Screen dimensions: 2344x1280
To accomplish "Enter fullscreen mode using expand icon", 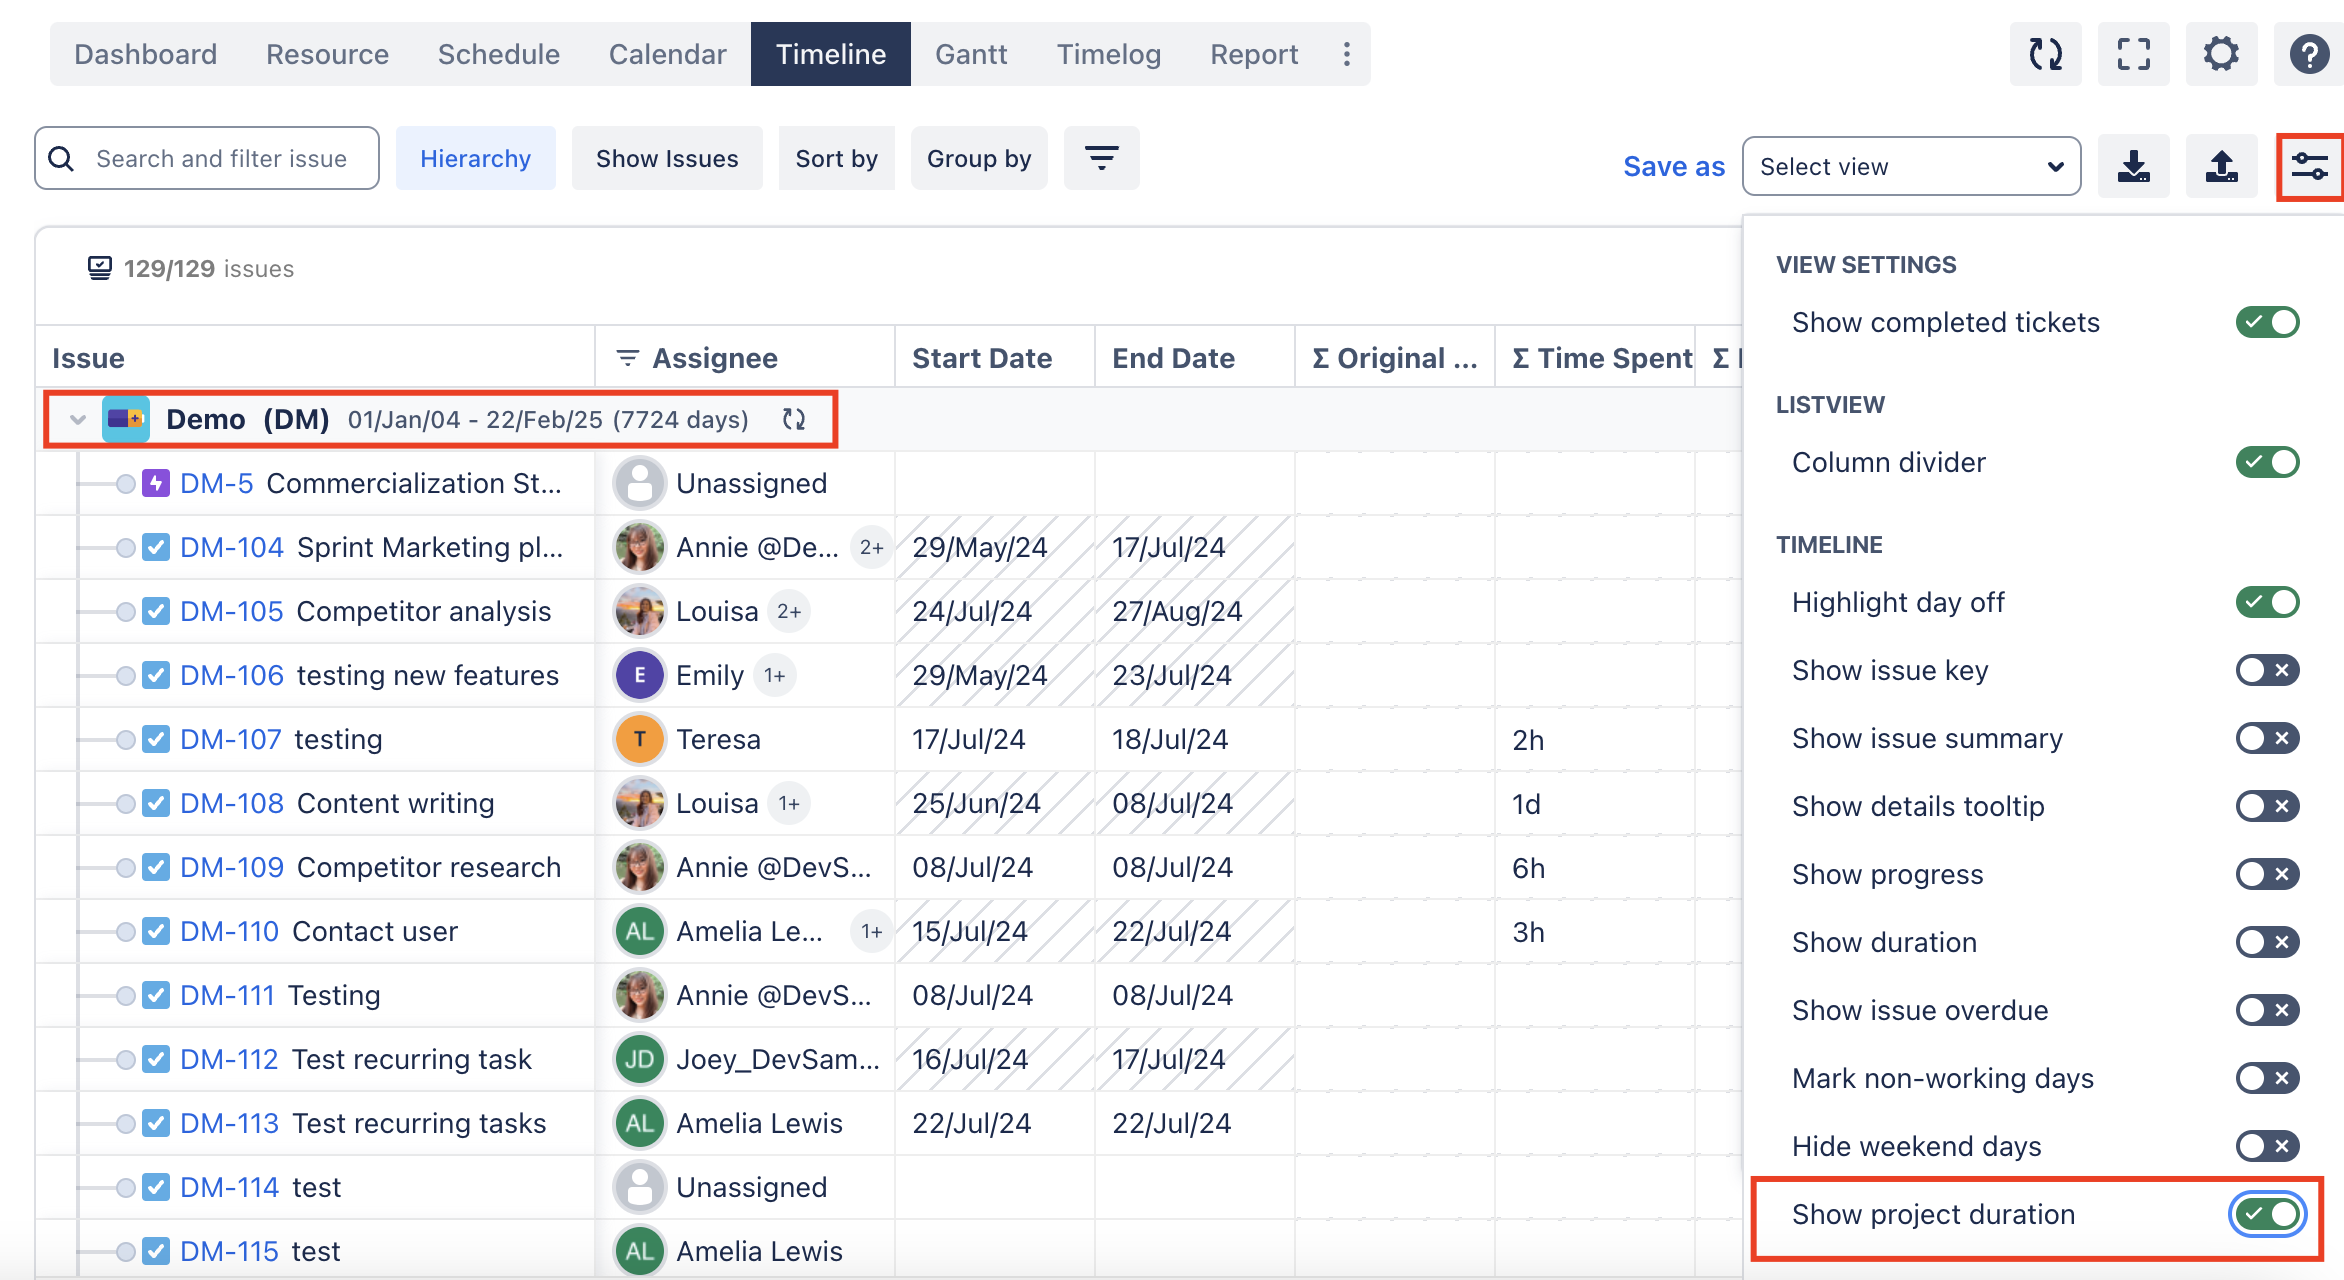I will coord(2133,54).
